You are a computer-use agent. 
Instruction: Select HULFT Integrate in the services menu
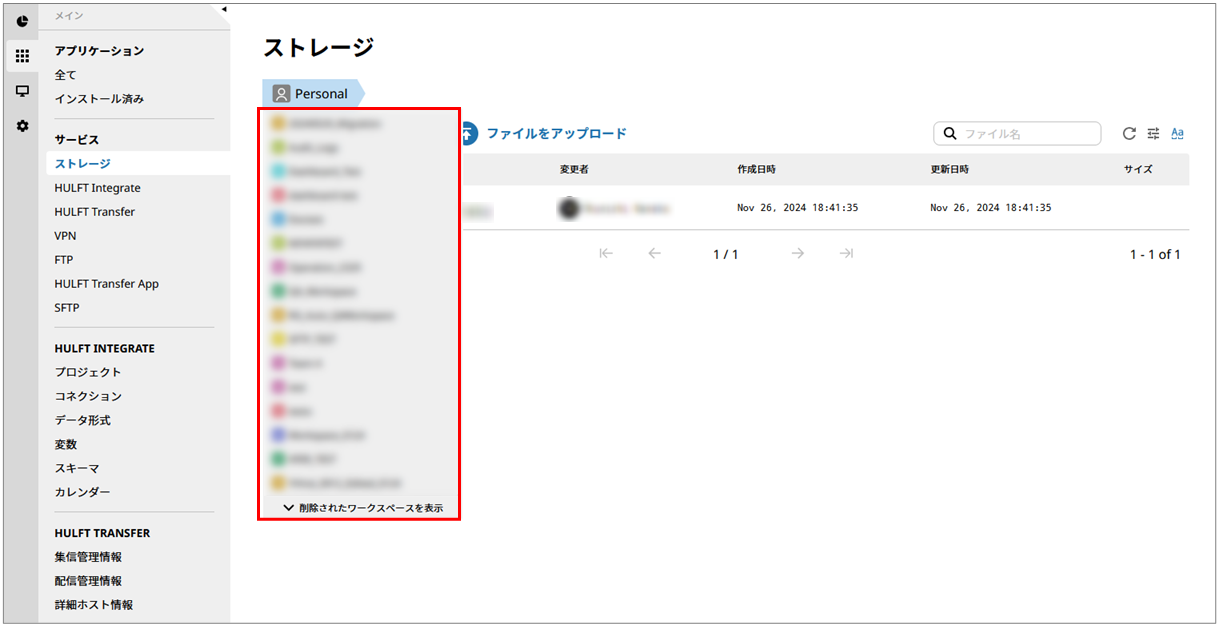(x=97, y=188)
